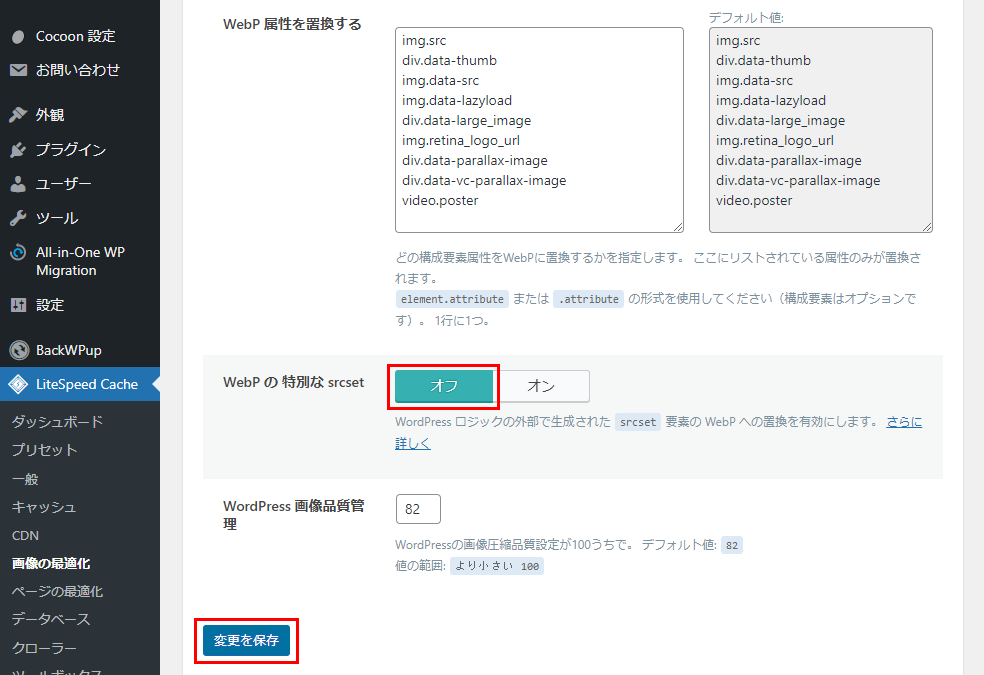Click the WordPress image quality number field
This screenshot has height=675, width=984.
pyautogui.click(x=418, y=509)
